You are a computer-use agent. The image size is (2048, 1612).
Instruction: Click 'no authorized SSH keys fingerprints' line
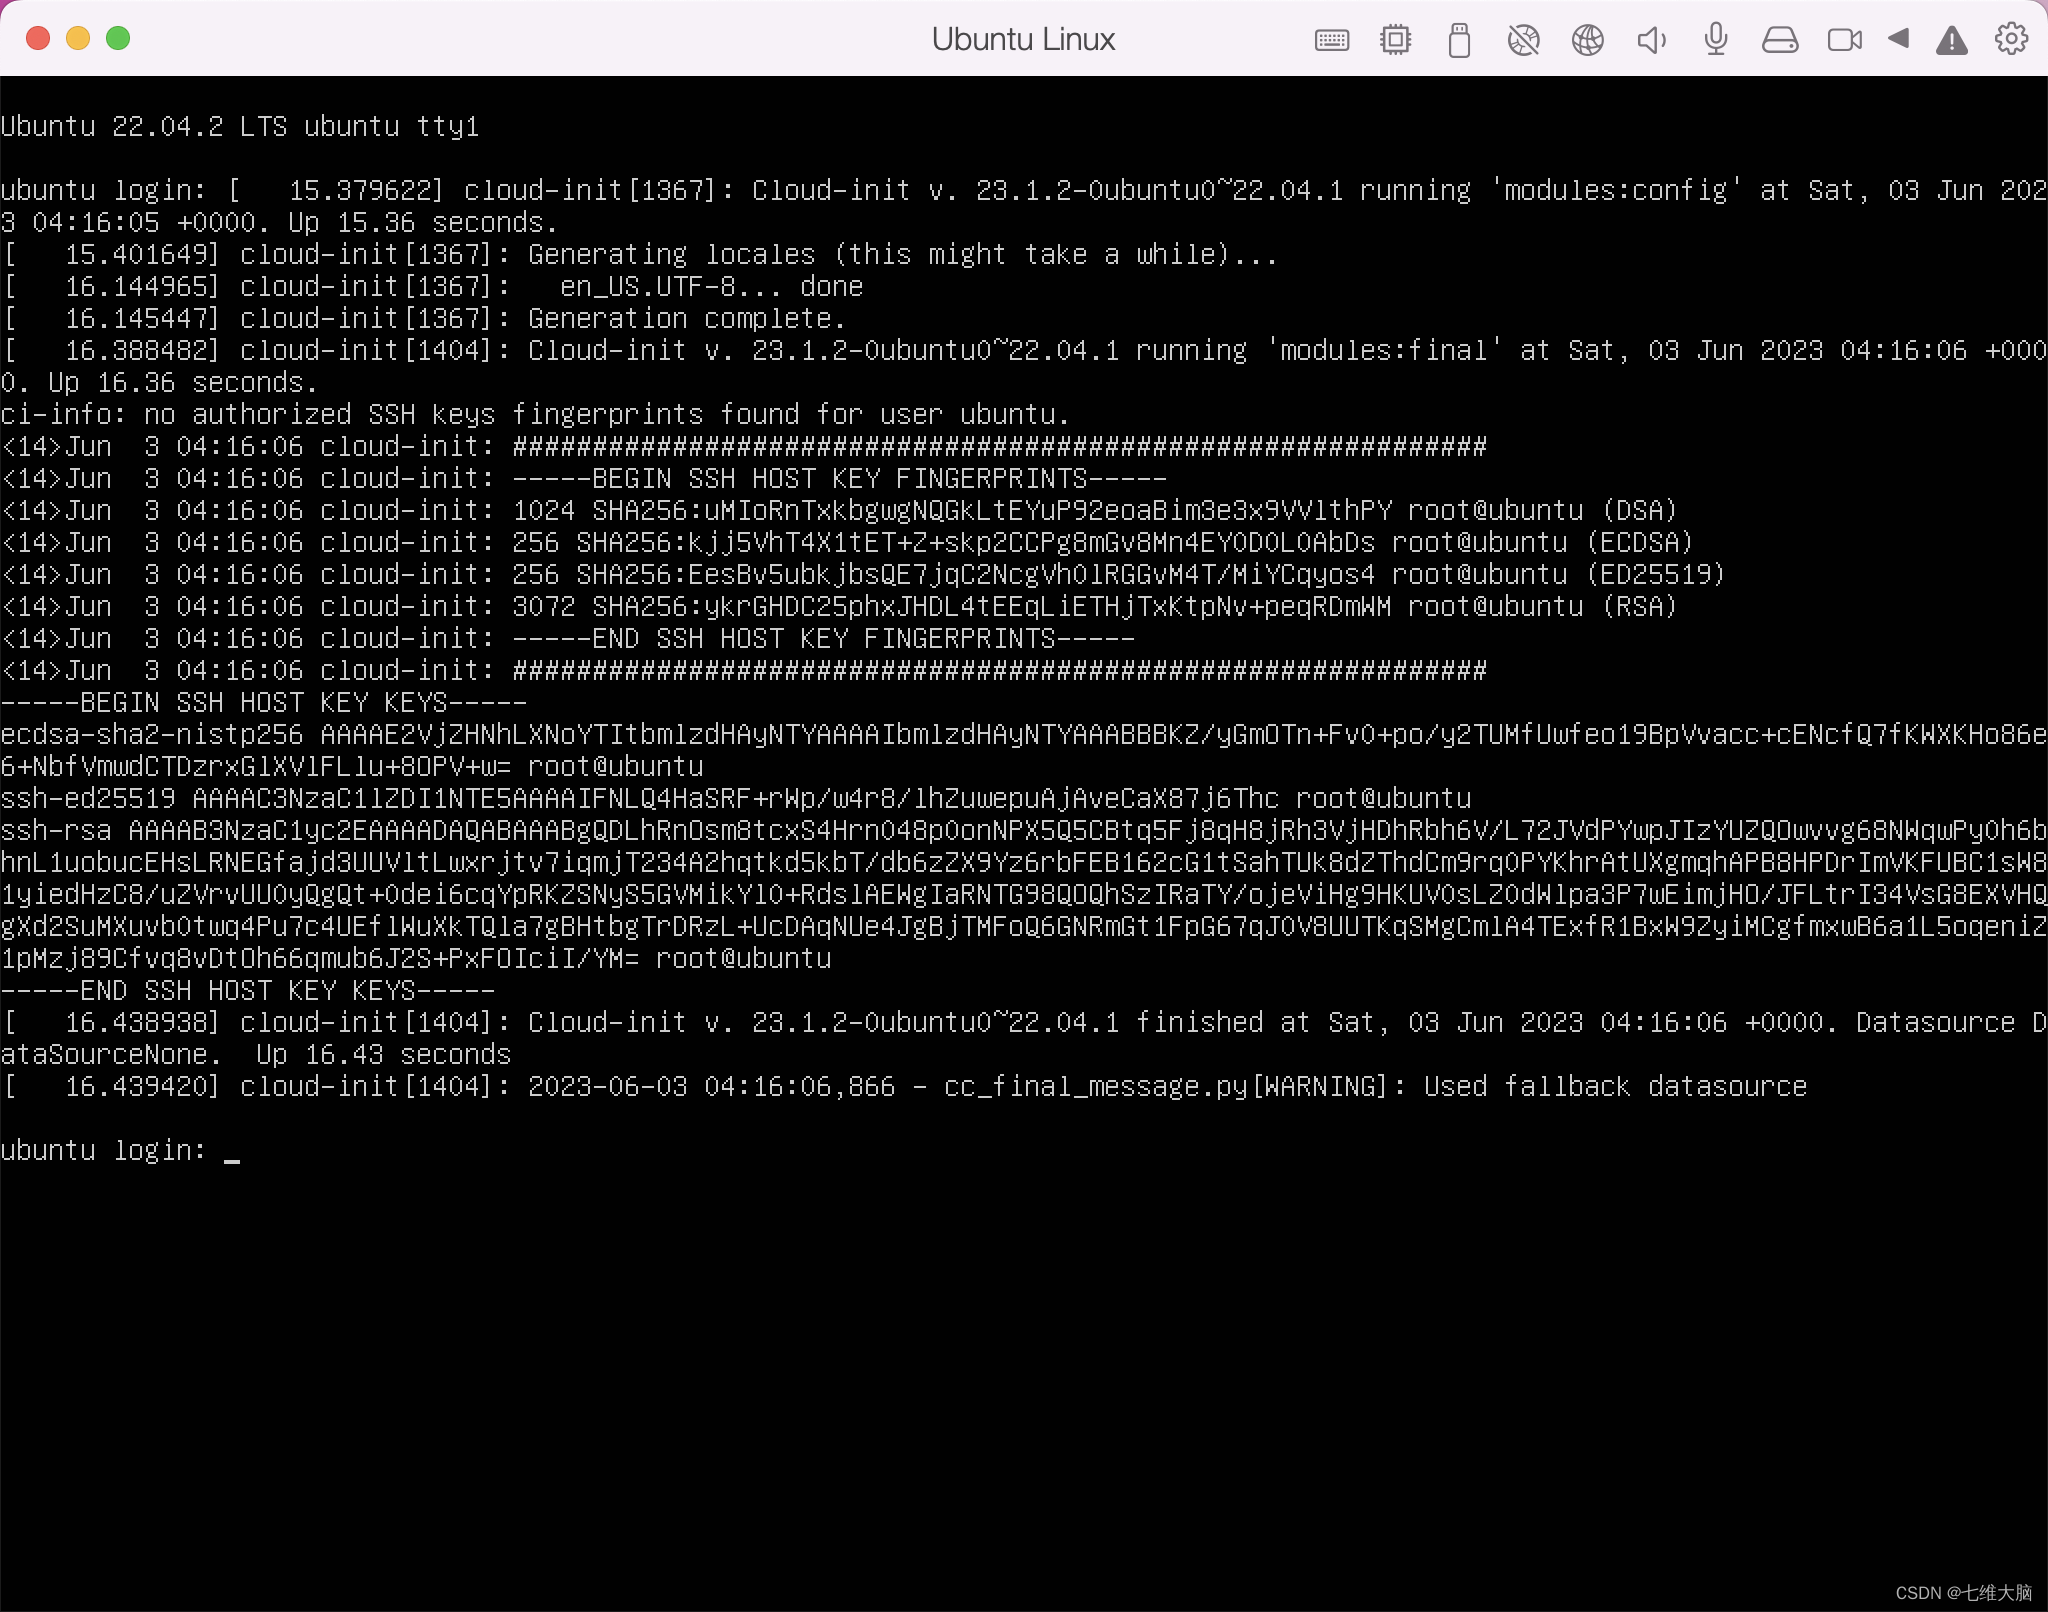[x=535, y=415]
